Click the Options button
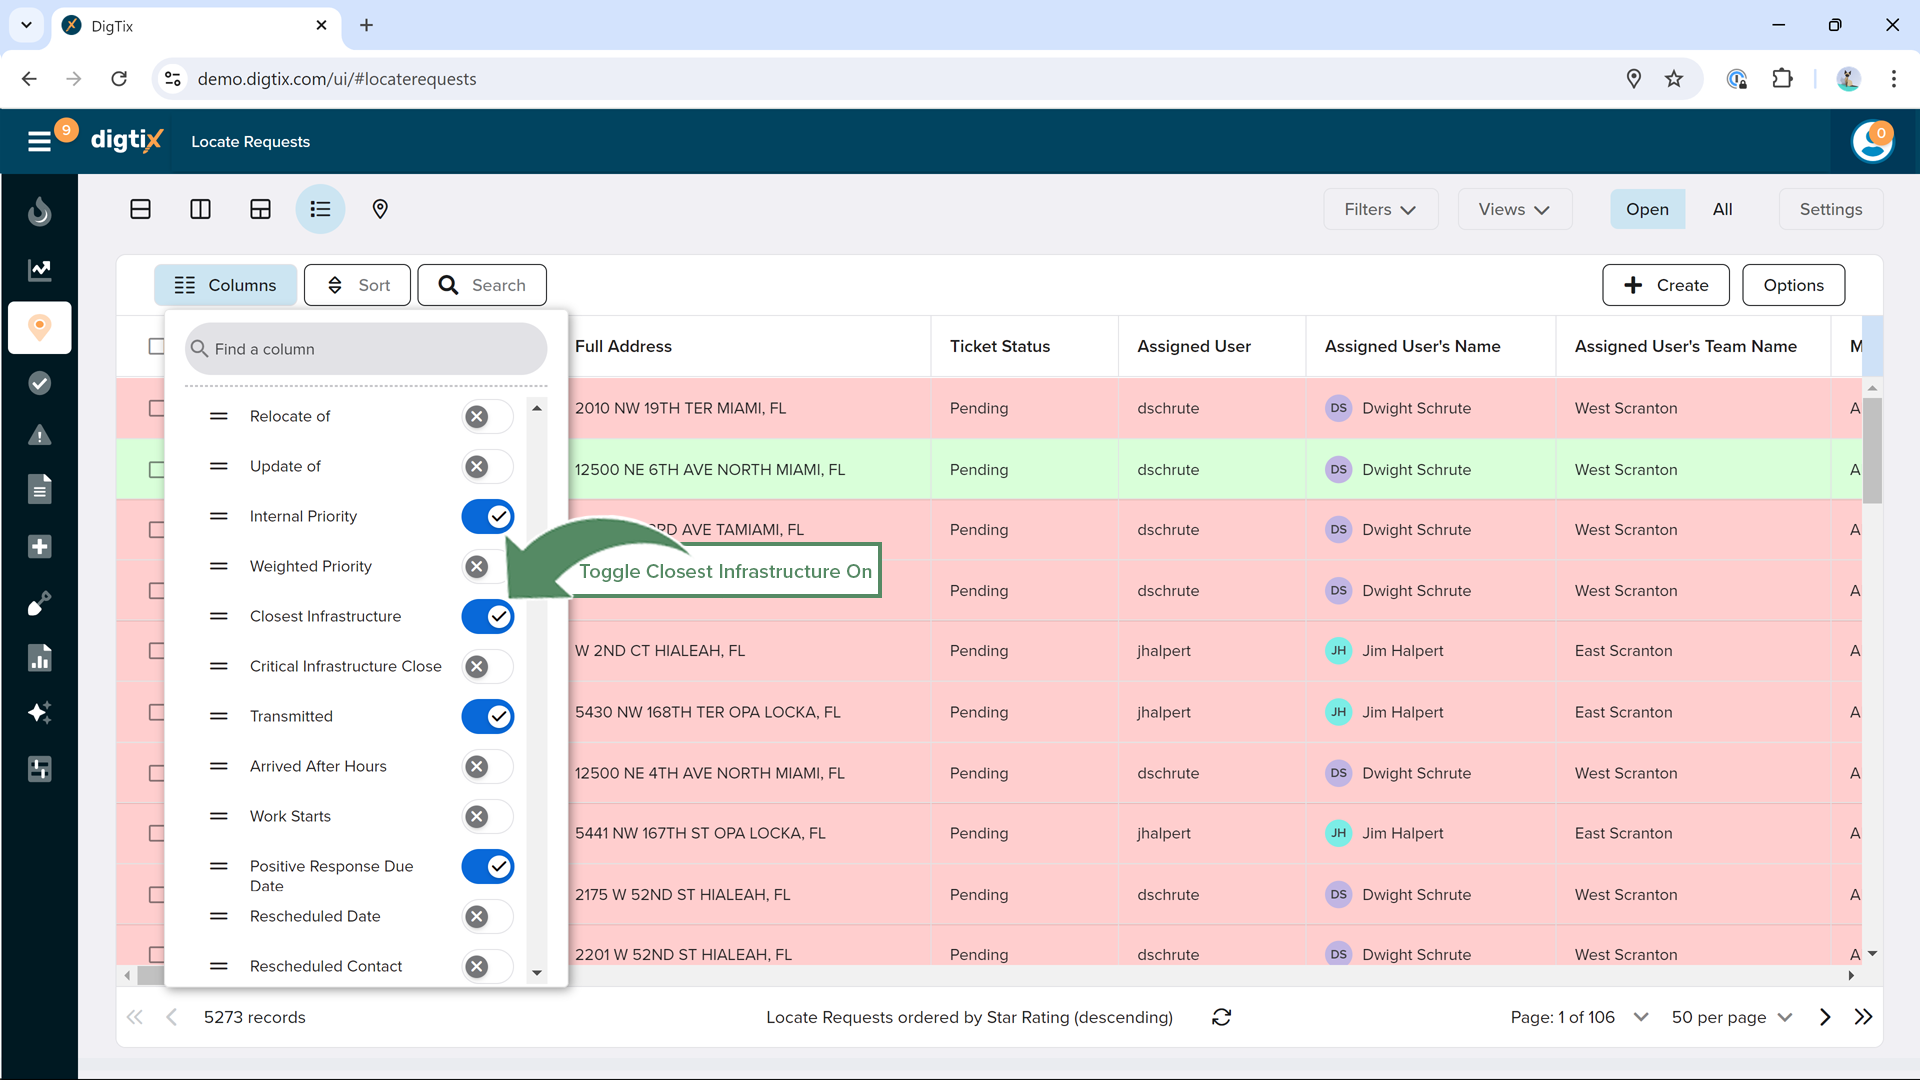 1793,285
